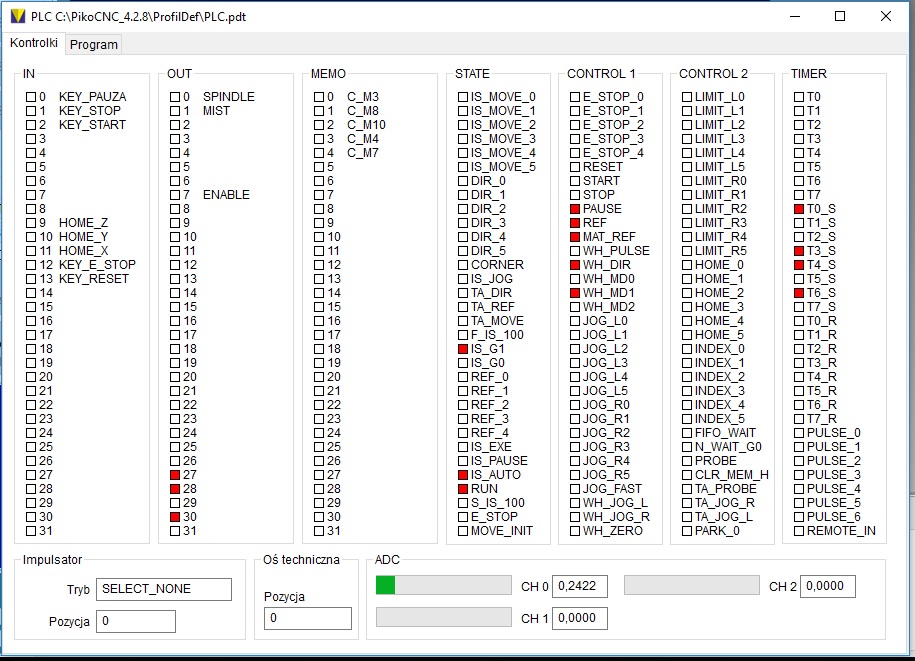915x661 pixels.
Task: Toggle the T3_S timer checkbox
Action: pos(799,251)
